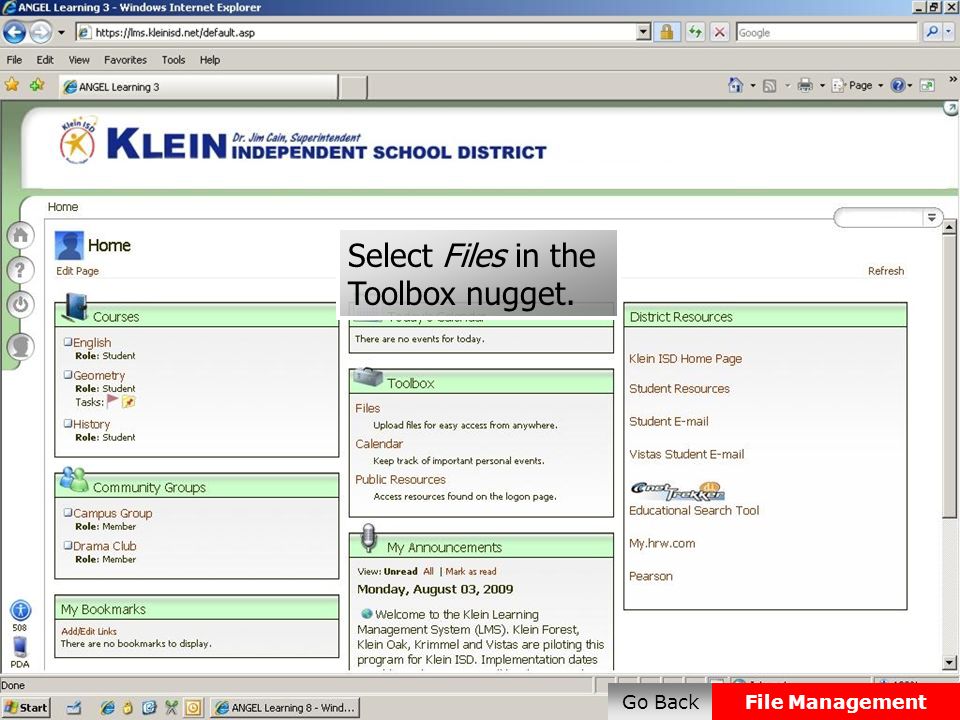
Task: Open the History course link
Action: click(91, 424)
